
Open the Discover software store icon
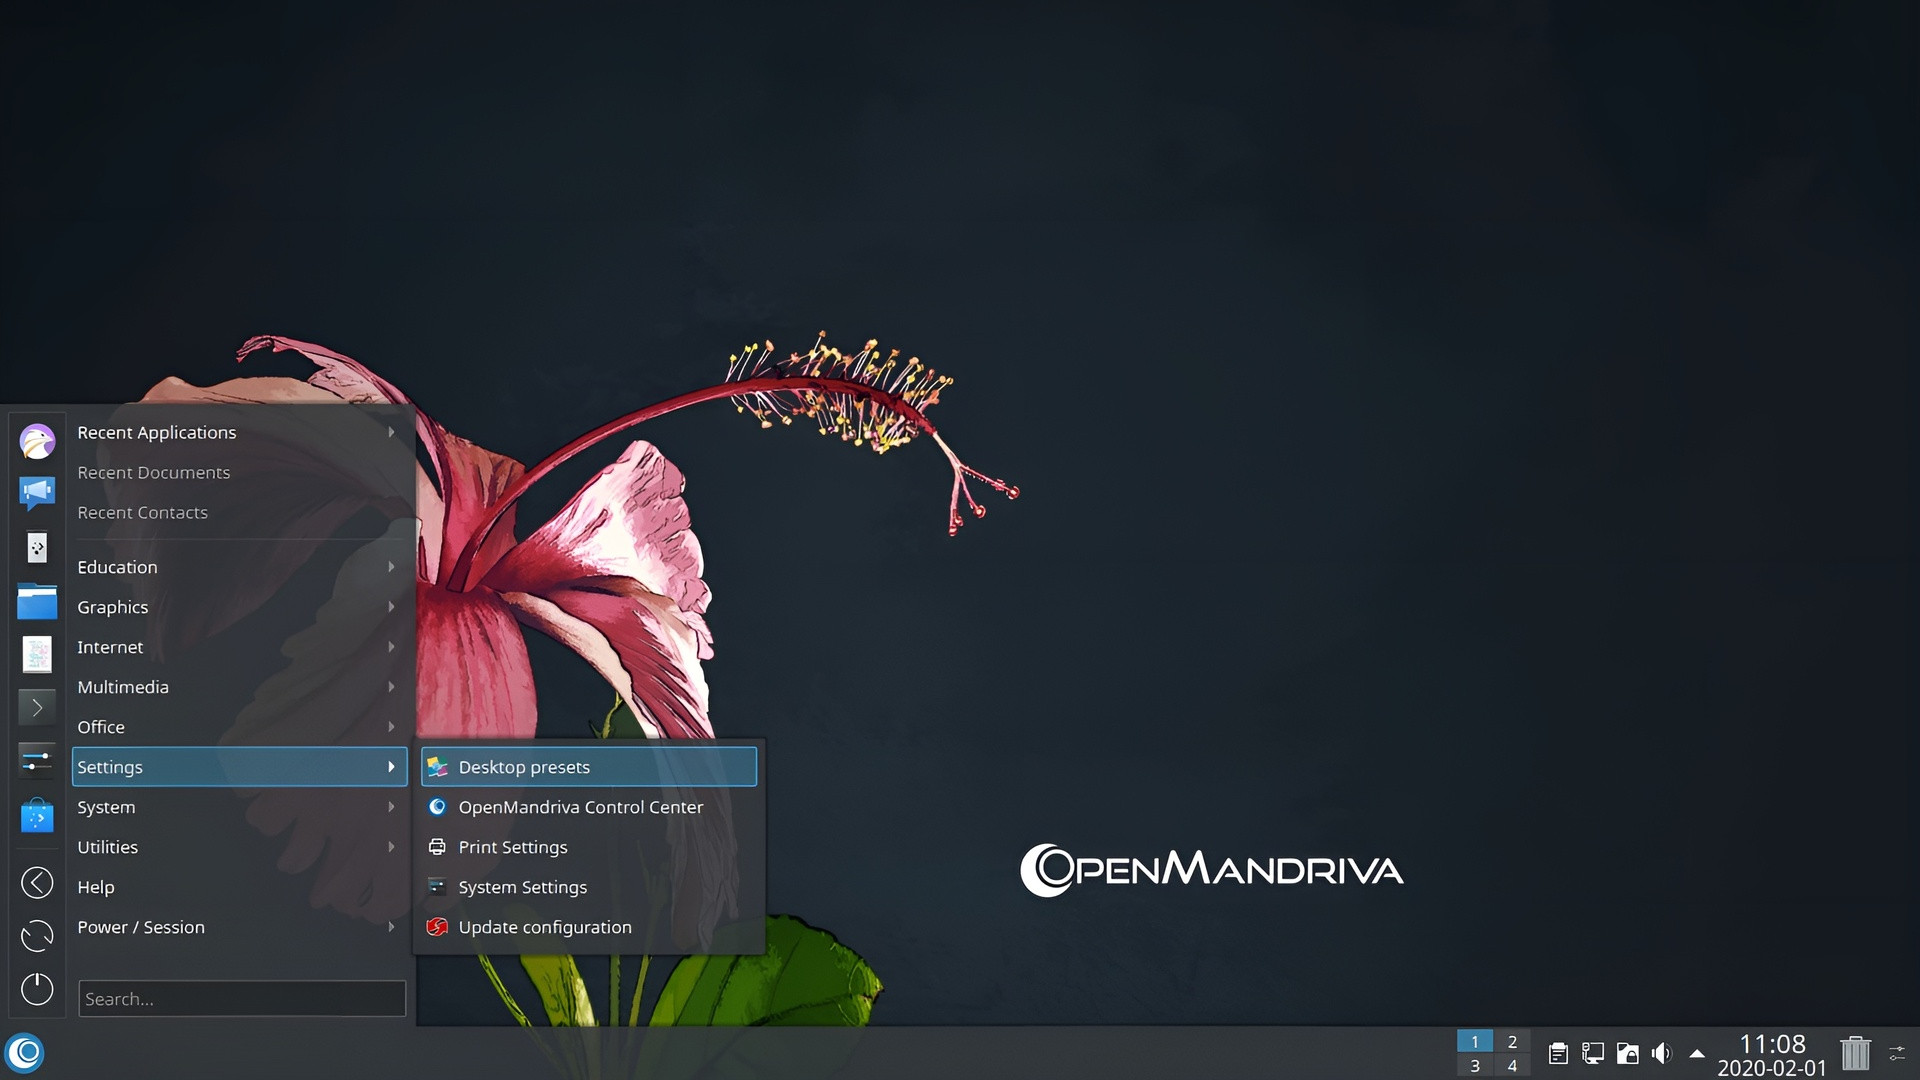click(37, 815)
